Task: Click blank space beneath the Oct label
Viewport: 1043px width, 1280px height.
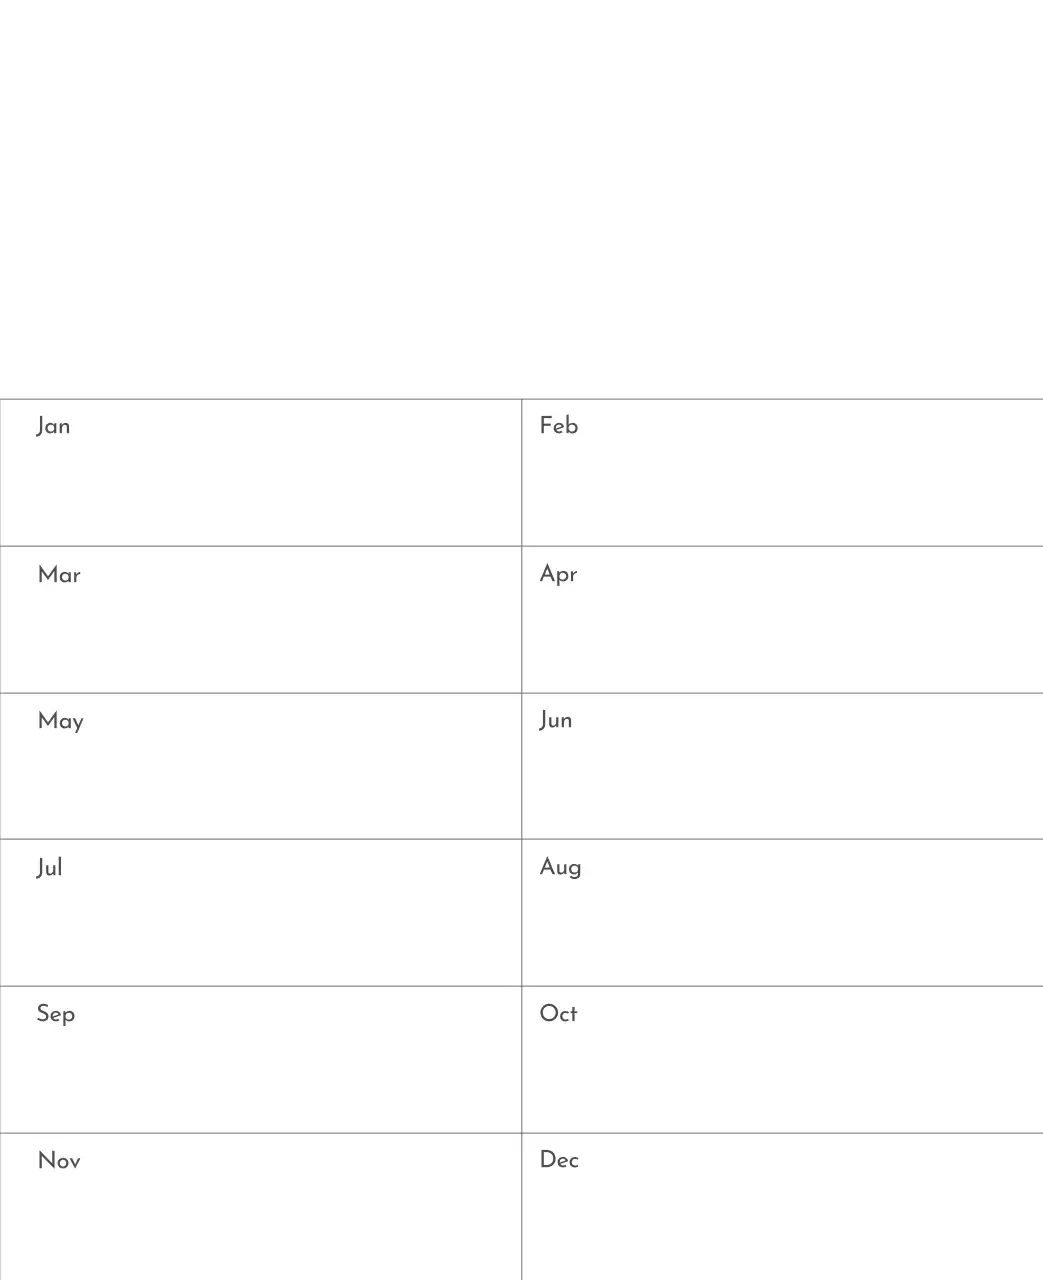Action: coord(780,1080)
